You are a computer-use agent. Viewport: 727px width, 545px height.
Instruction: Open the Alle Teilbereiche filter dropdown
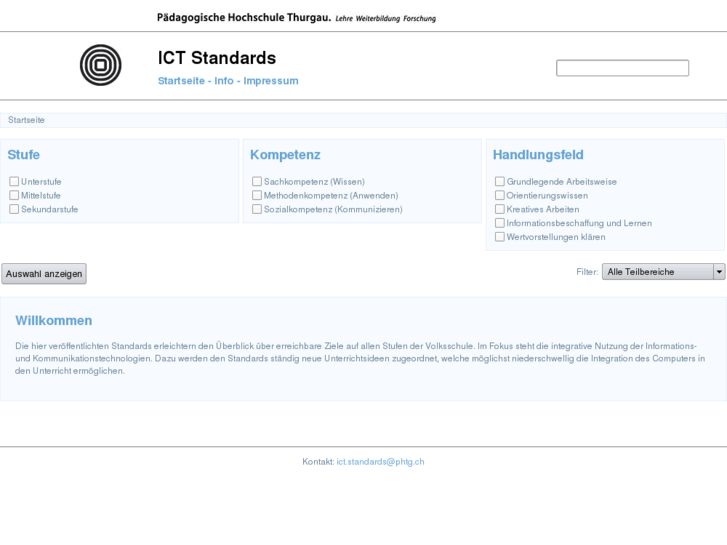(x=663, y=272)
